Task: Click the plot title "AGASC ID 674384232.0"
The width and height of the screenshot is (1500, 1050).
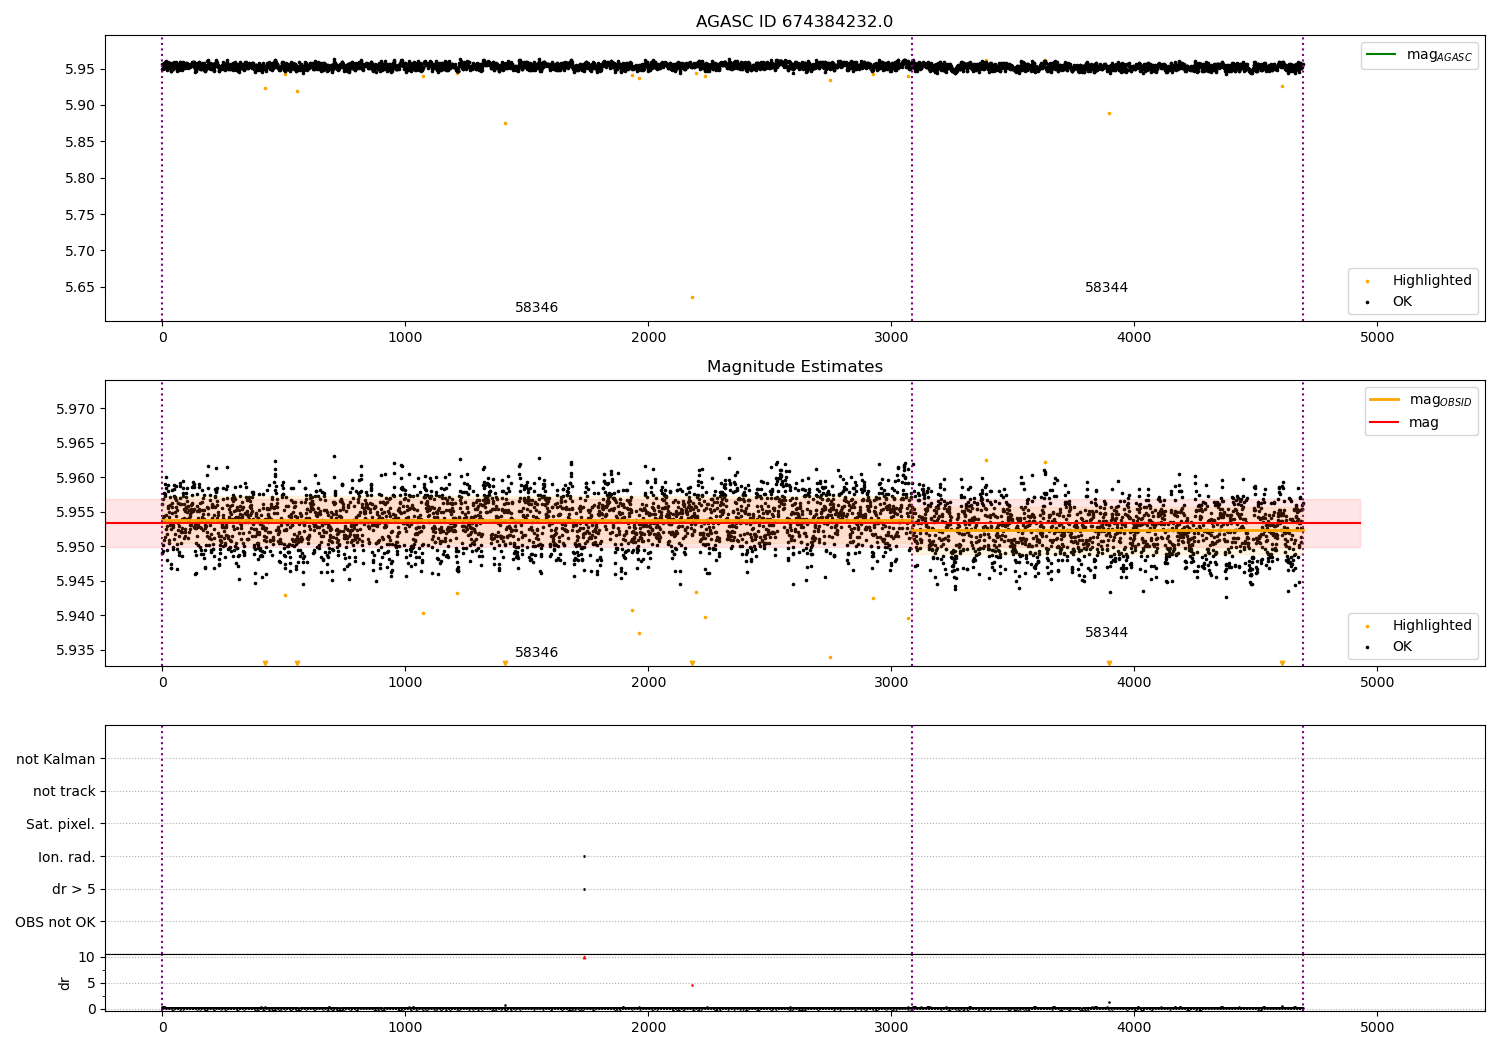Action: tap(794, 22)
